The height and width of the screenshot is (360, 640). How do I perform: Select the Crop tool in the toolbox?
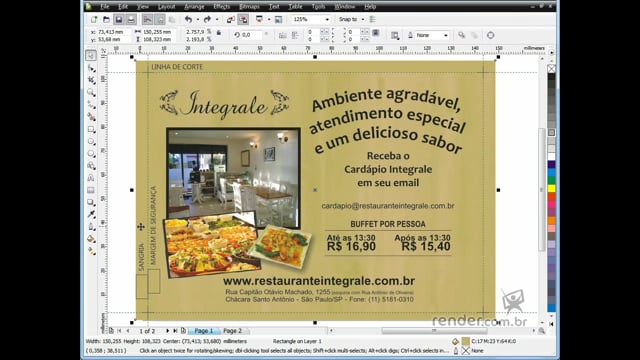(x=91, y=80)
